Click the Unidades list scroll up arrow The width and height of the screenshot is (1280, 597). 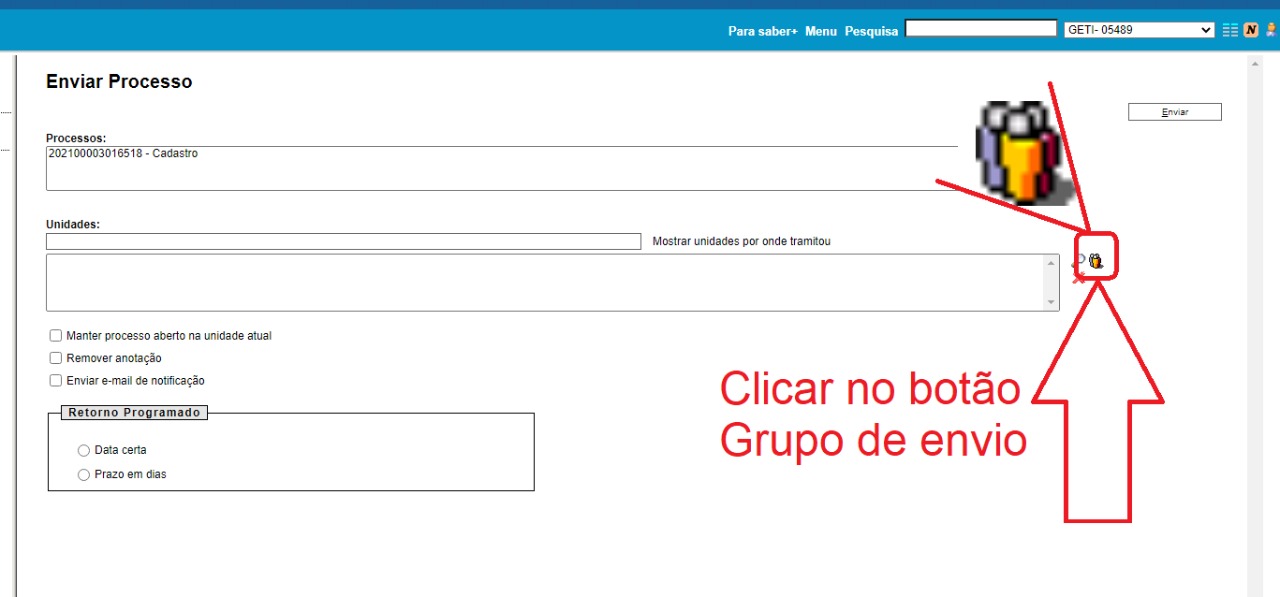click(x=1051, y=264)
